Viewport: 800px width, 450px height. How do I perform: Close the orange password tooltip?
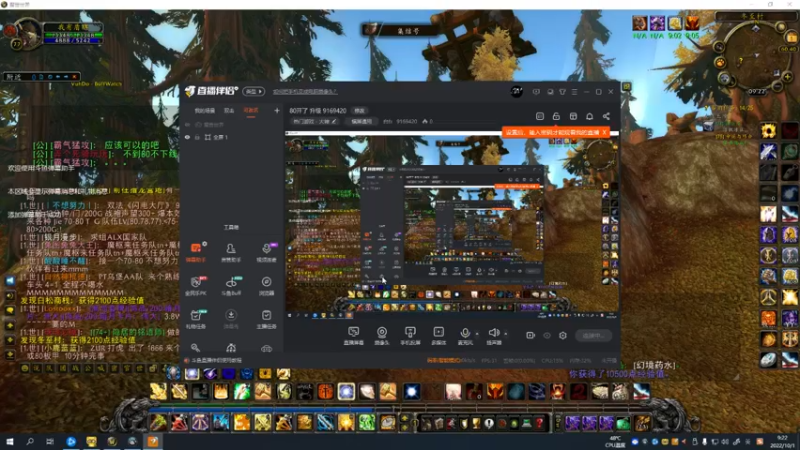click(x=605, y=132)
